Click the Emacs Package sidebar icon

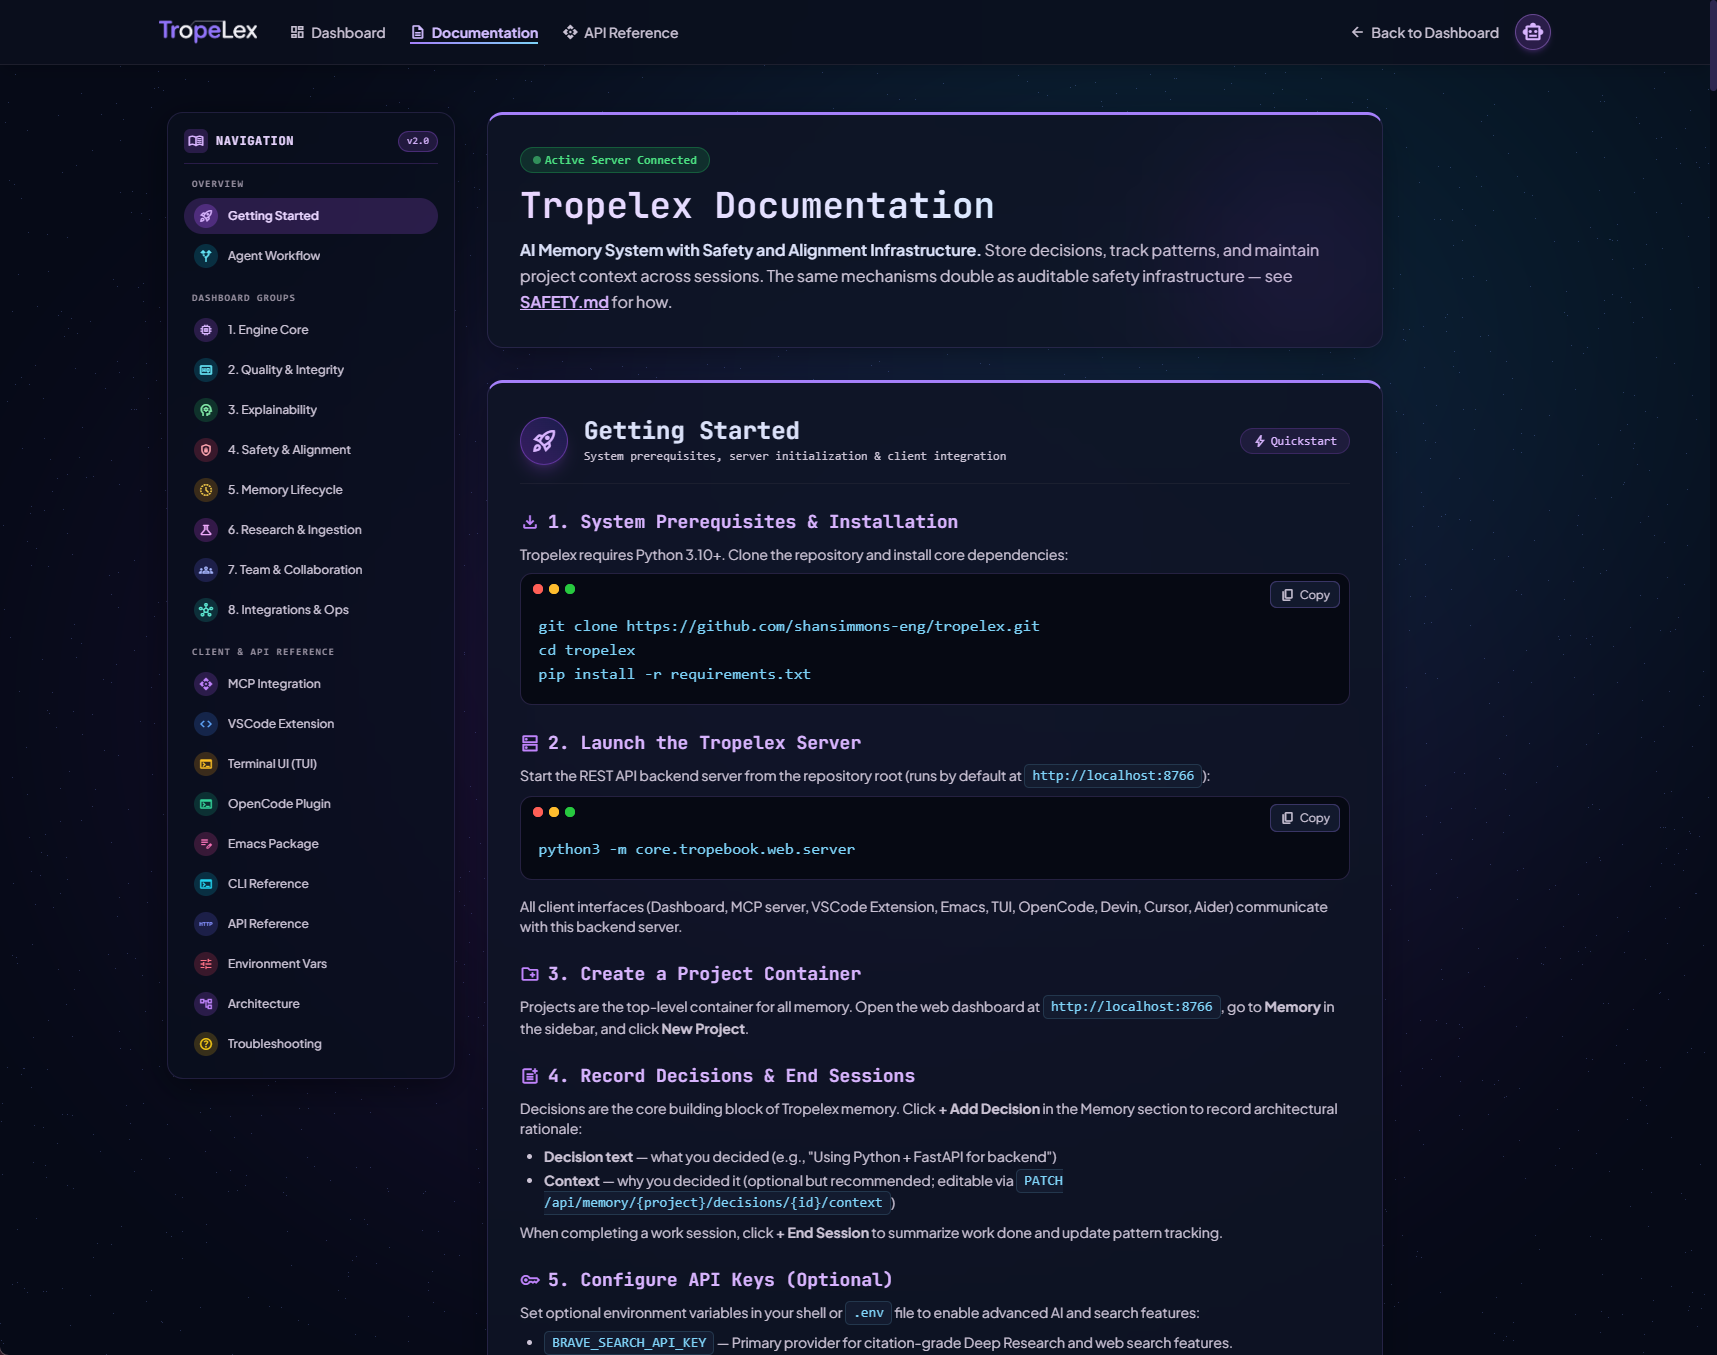[x=206, y=844]
